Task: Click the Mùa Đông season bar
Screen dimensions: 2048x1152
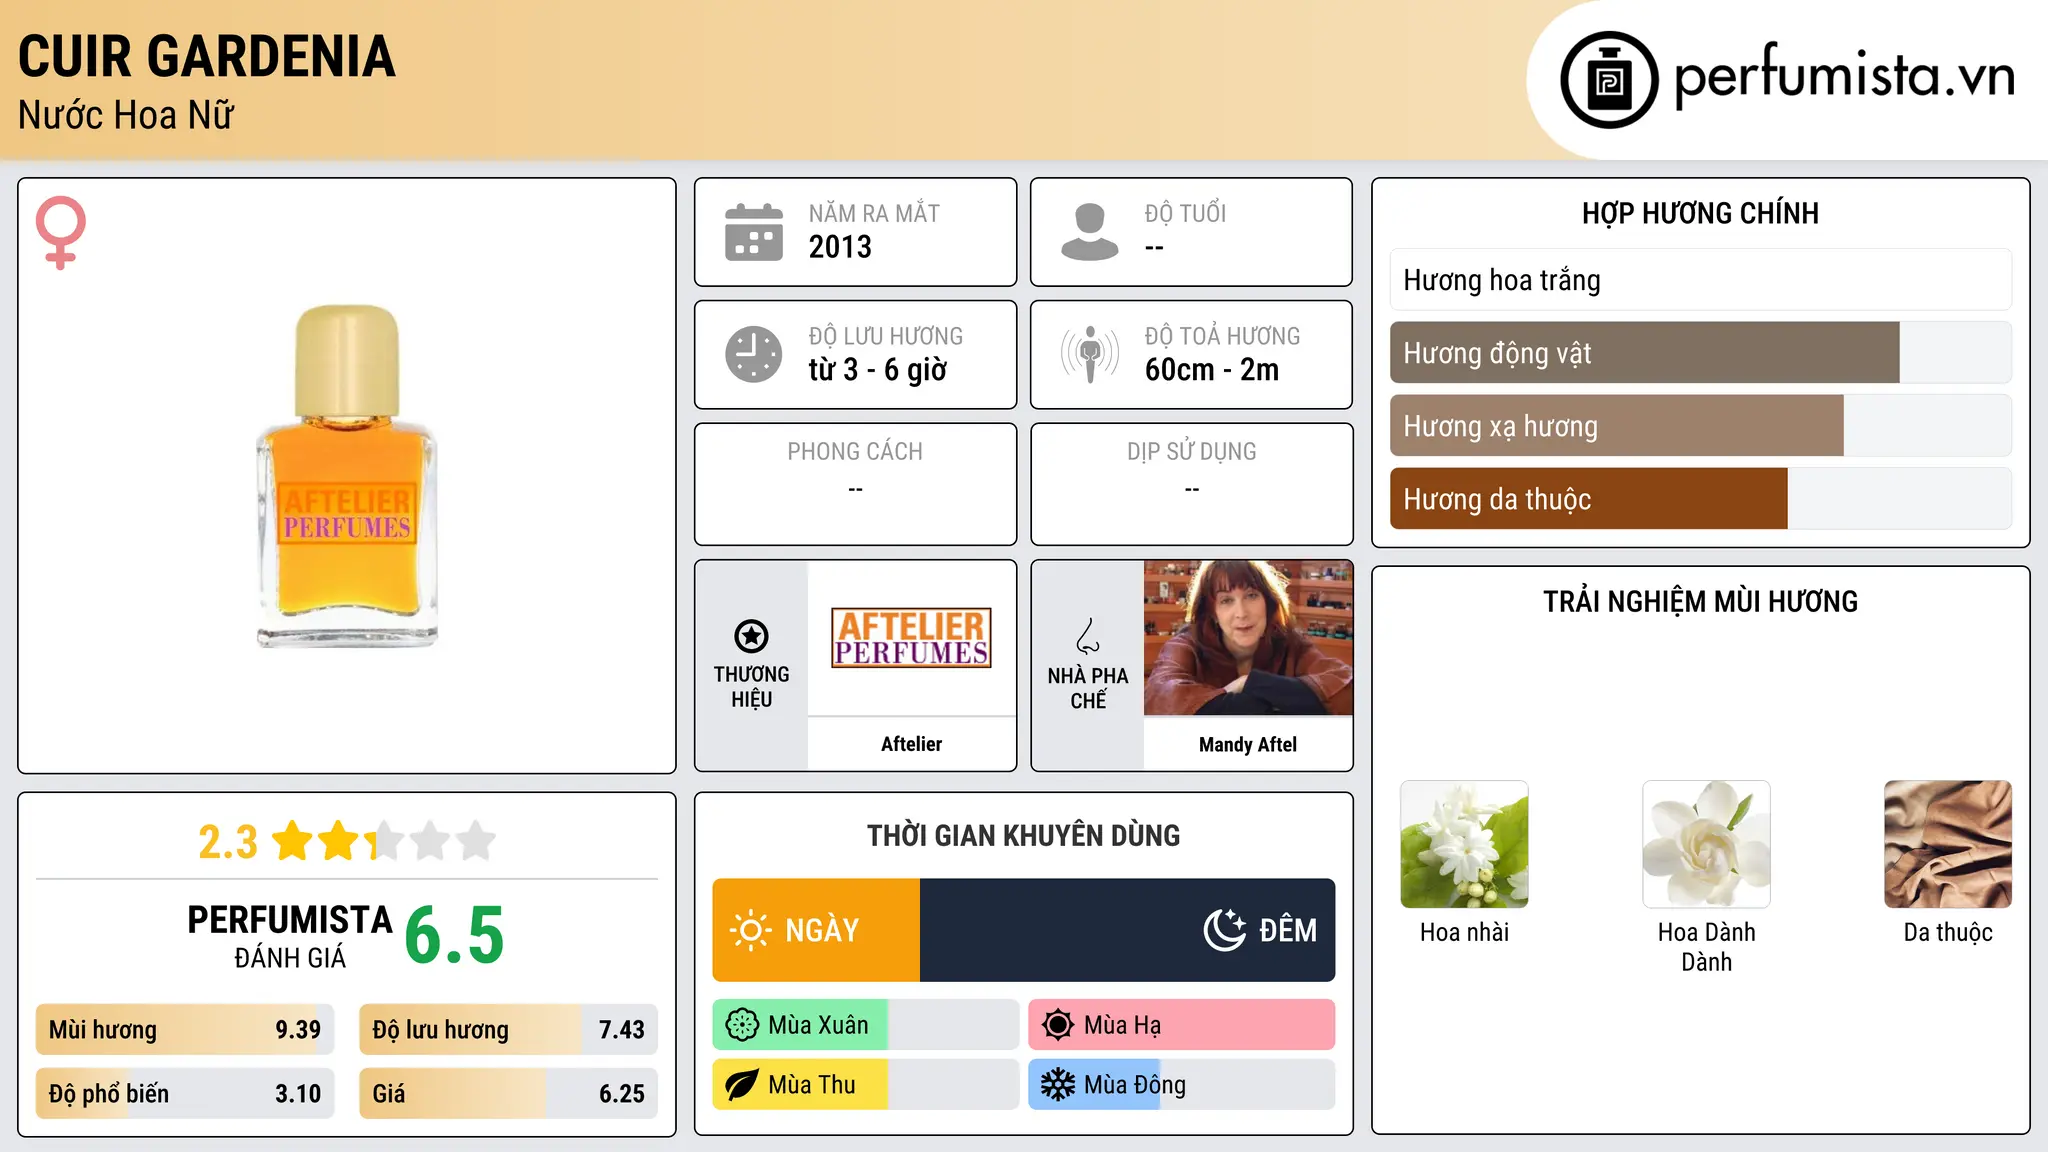Action: tap(1182, 1085)
